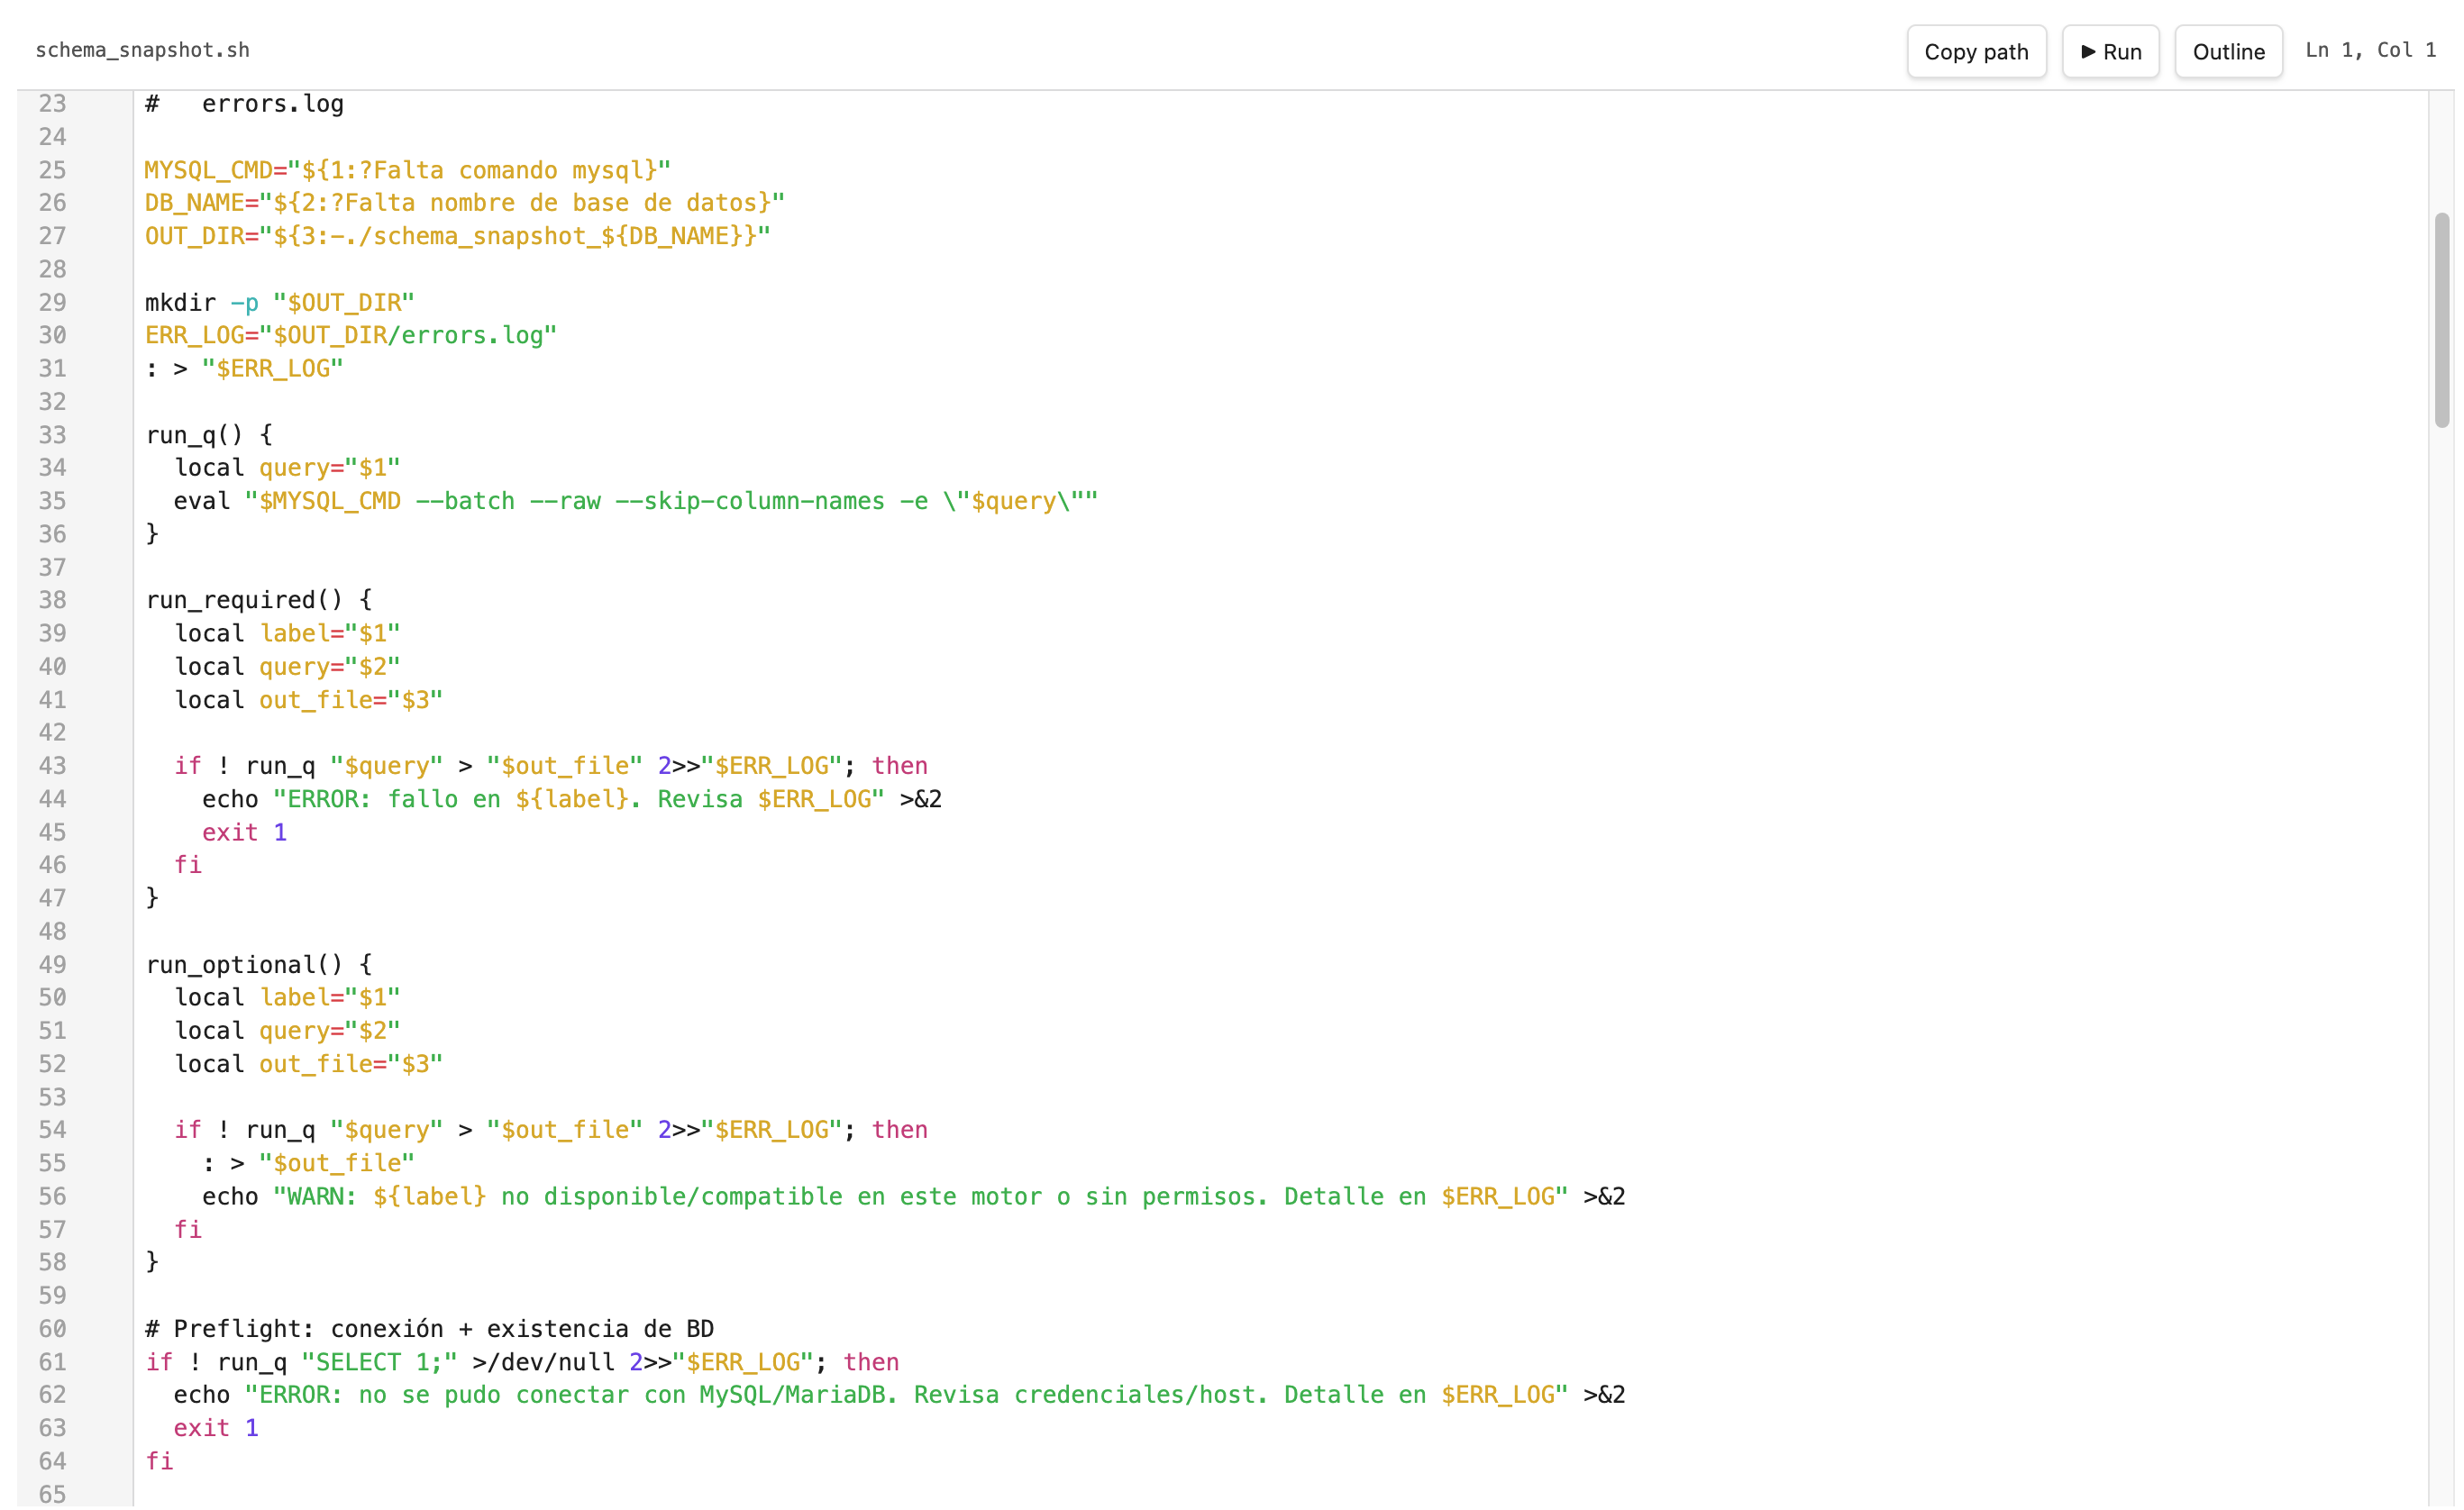Place cursor on MYSQL_CMD assignment line
Image resolution: width=2464 pixels, height=1510 pixels.
[x=408, y=170]
